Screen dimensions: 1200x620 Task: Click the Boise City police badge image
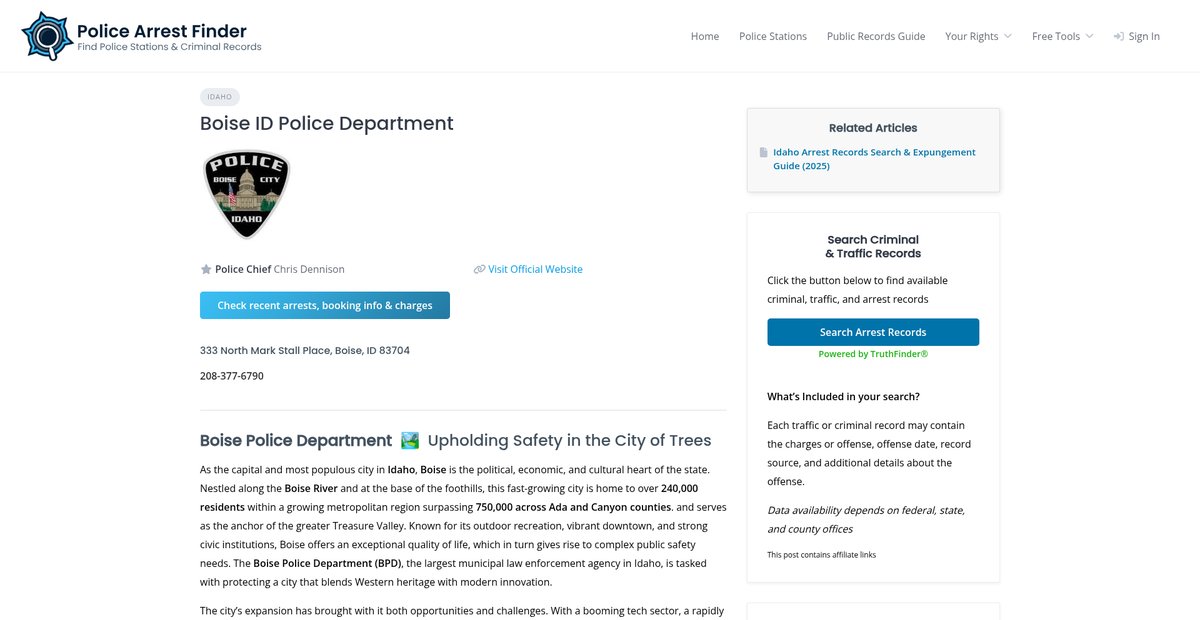pyautogui.click(x=247, y=194)
